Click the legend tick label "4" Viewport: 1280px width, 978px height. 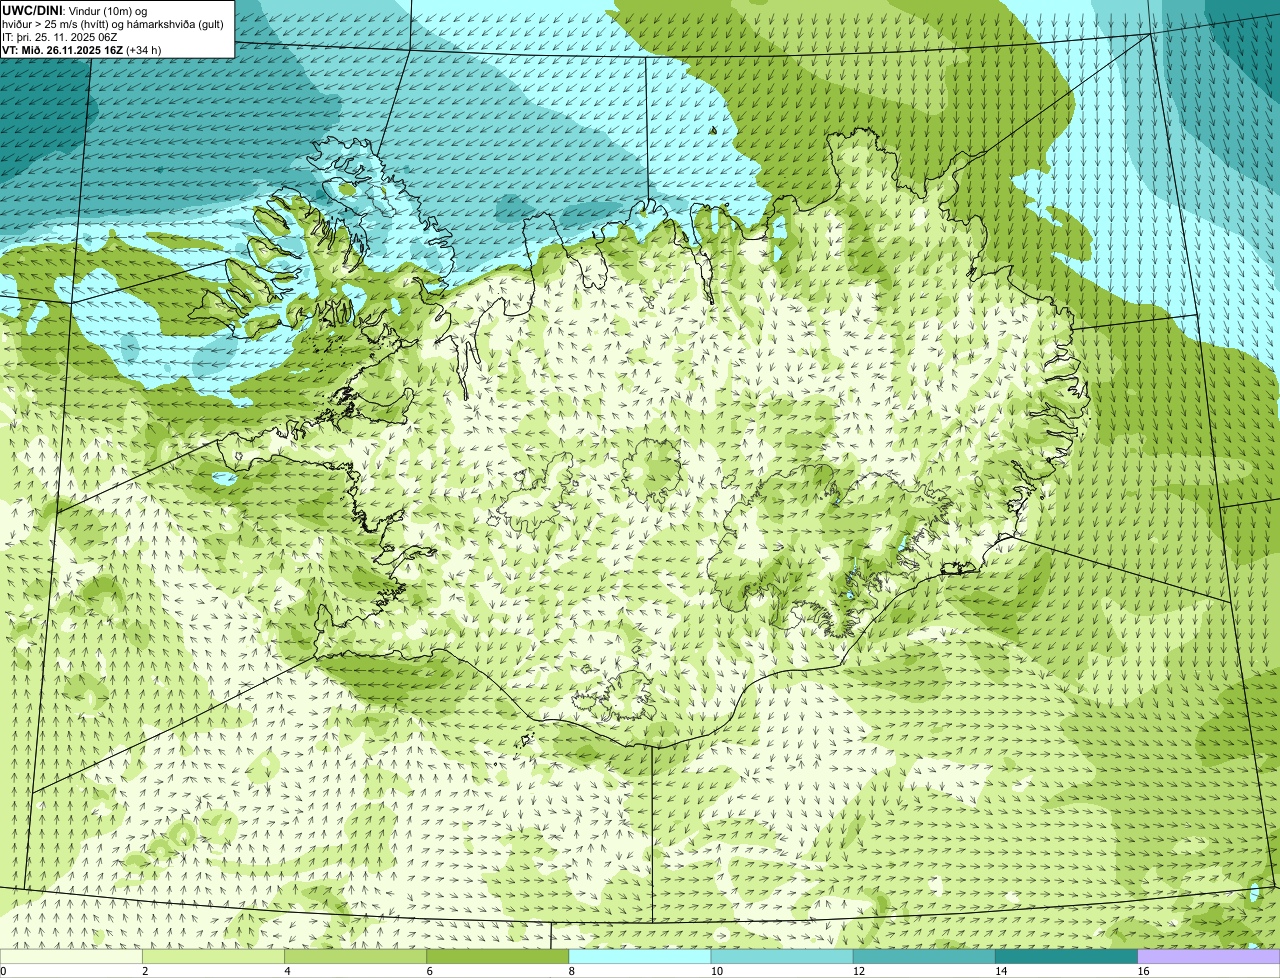287,971
